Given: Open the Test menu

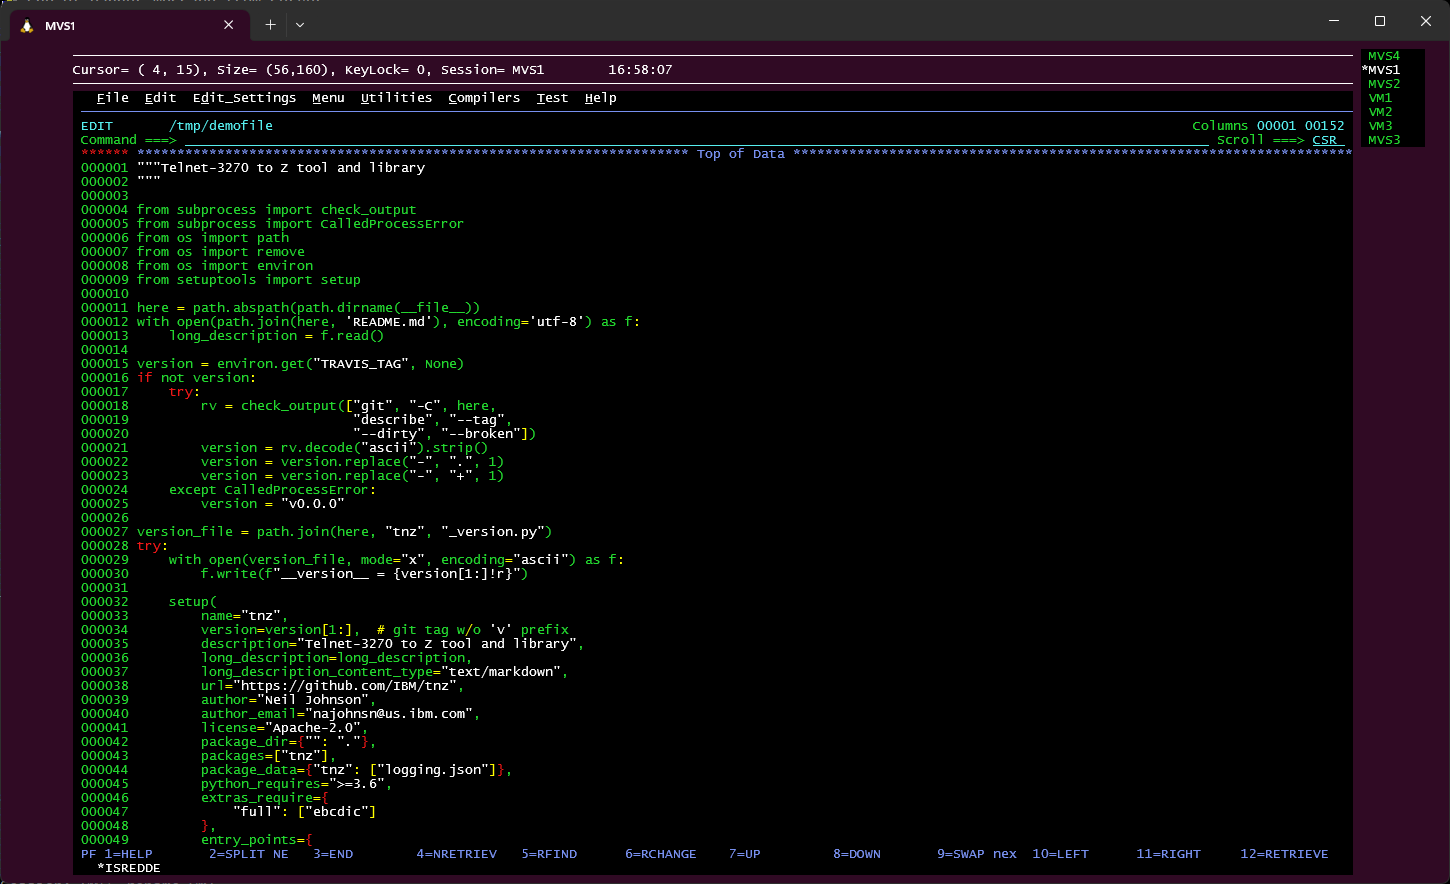Looking at the screenshot, I should point(551,98).
